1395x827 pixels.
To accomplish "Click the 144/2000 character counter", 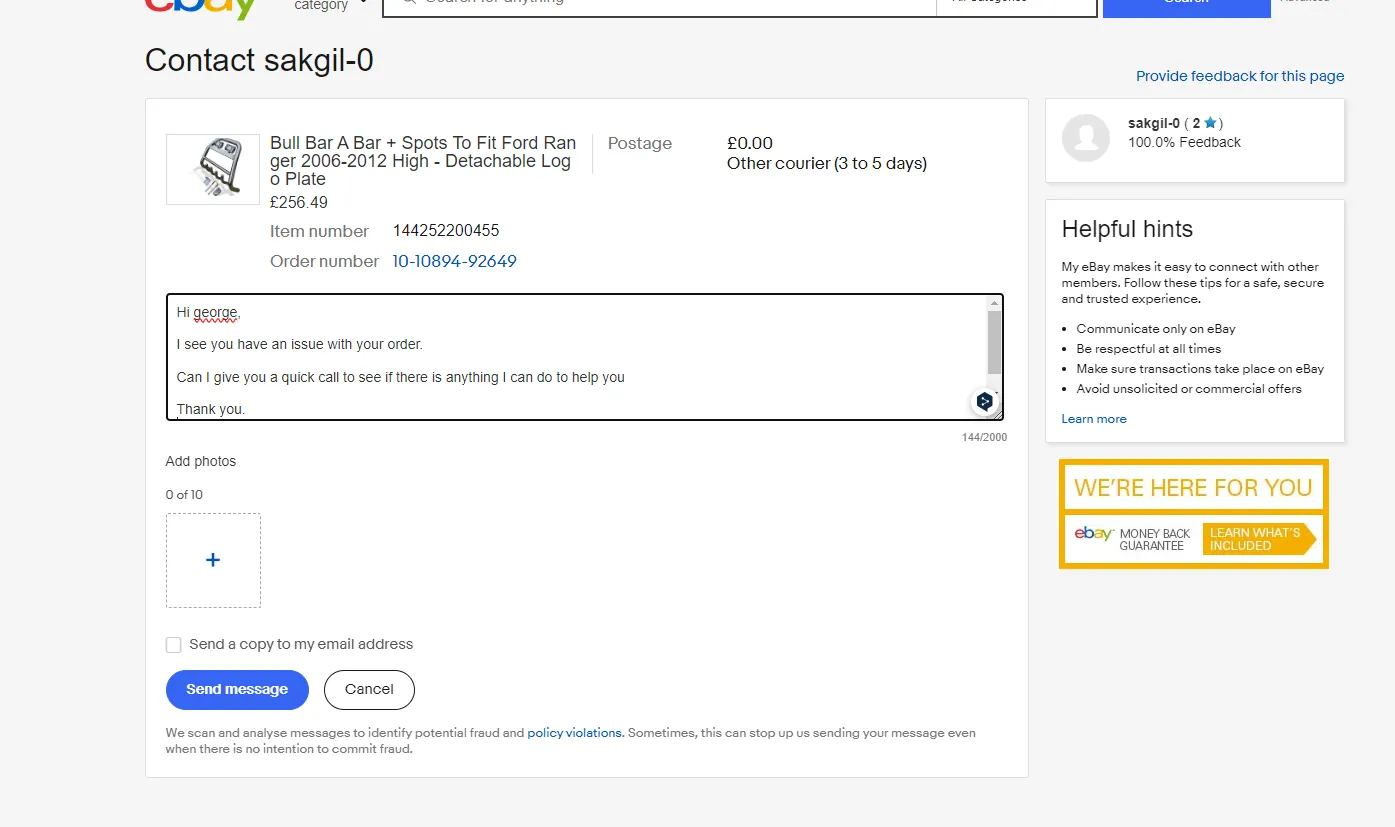I will coord(984,438).
